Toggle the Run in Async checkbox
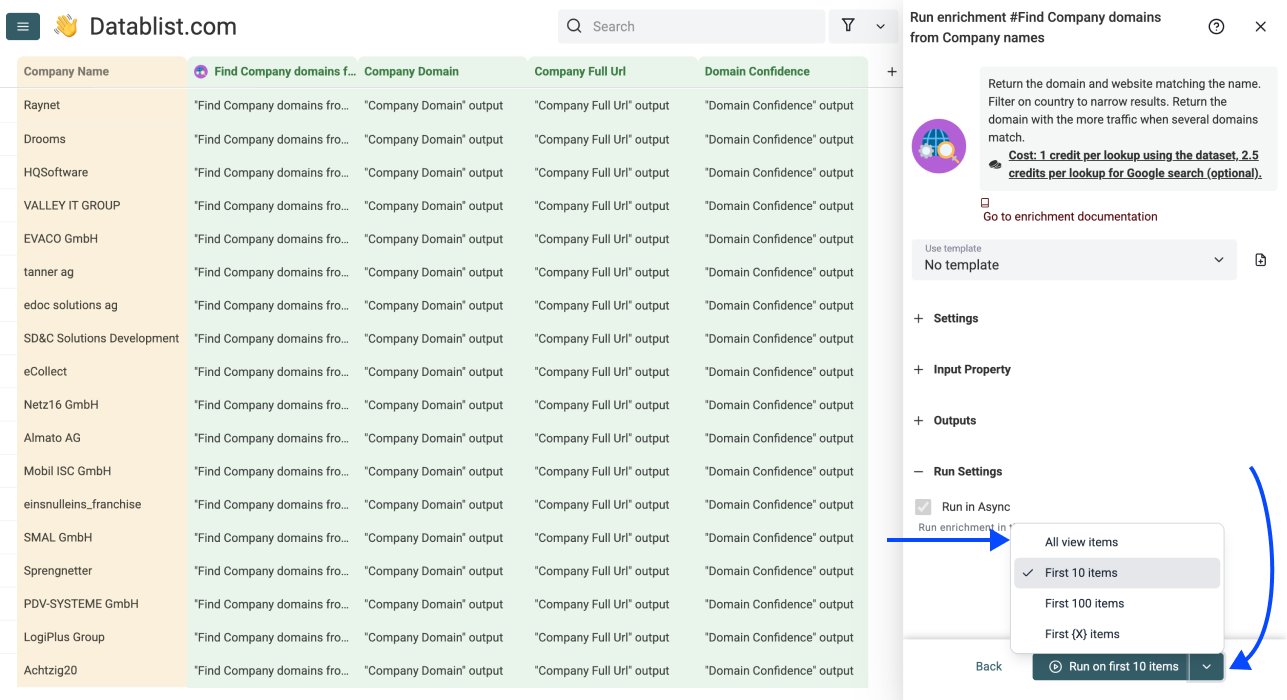 pyautogui.click(x=923, y=507)
